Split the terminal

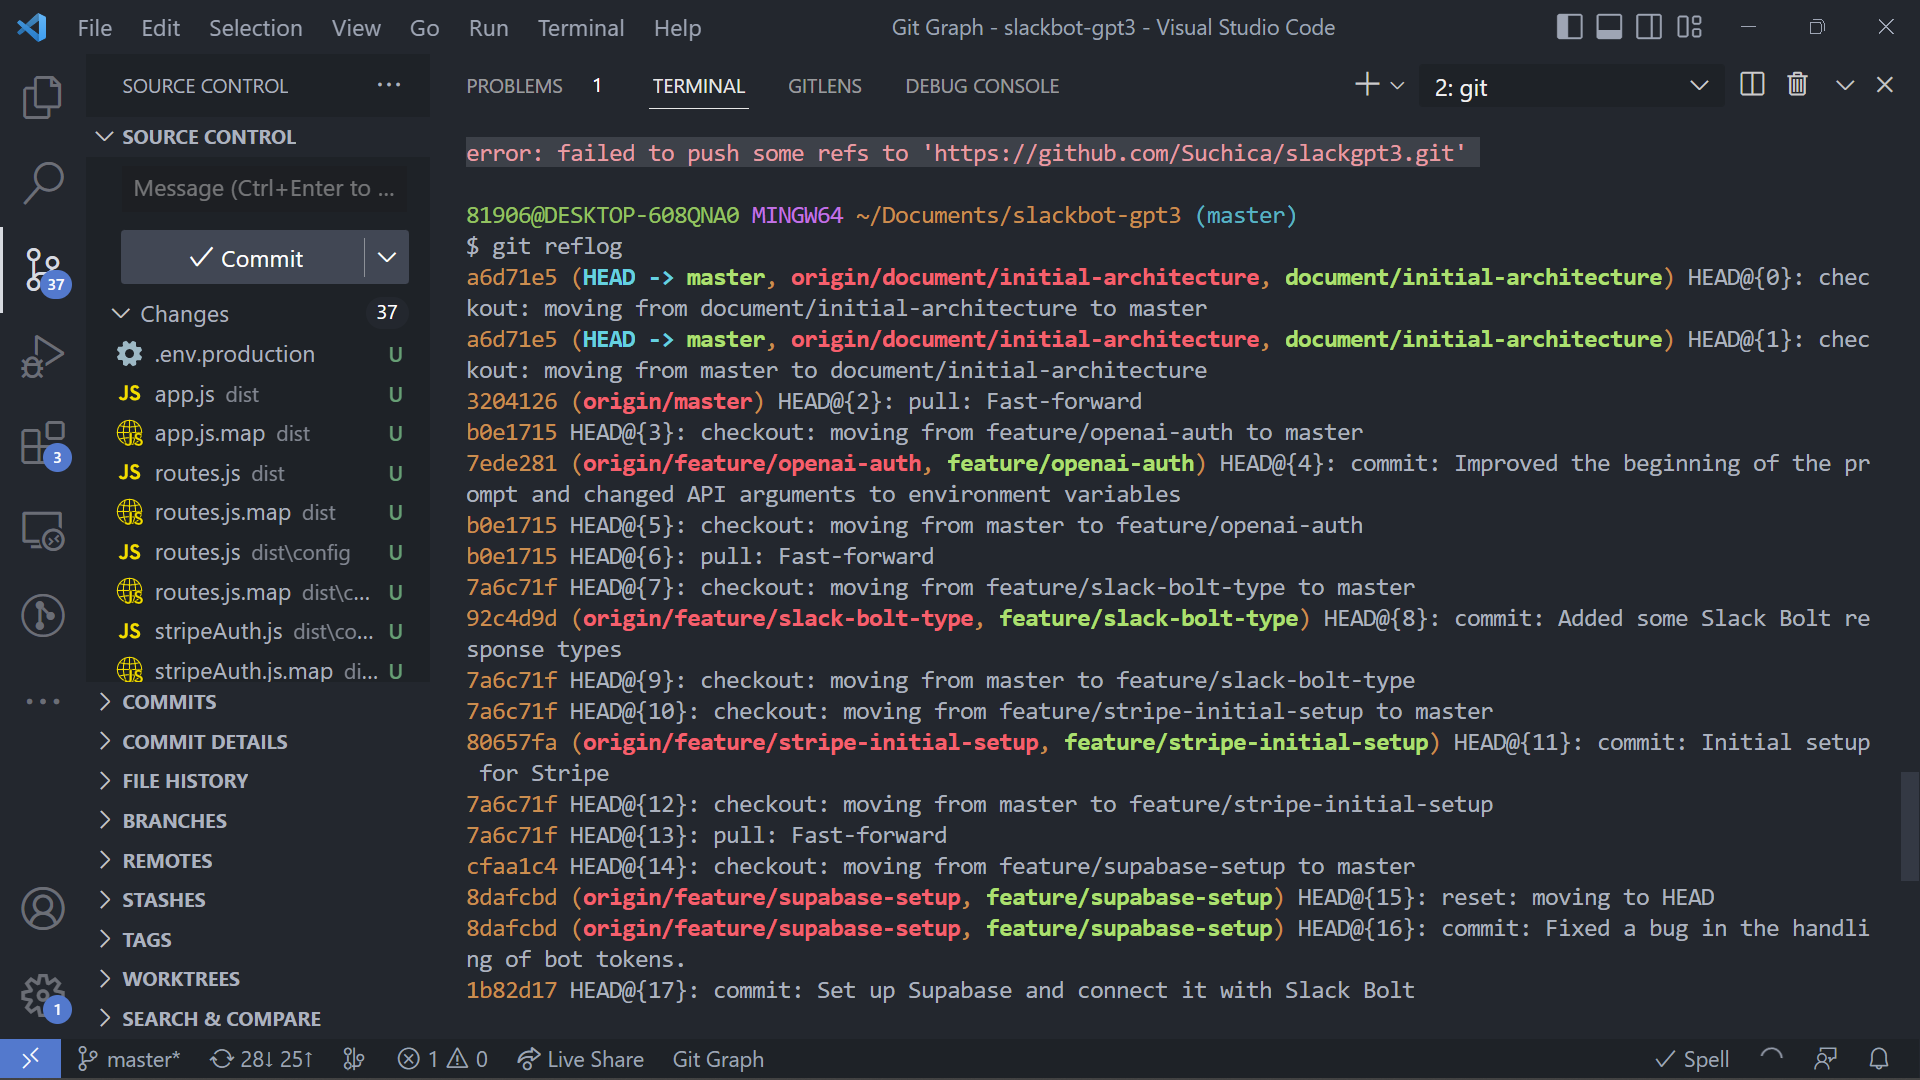pyautogui.click(x=1752, y=85)
